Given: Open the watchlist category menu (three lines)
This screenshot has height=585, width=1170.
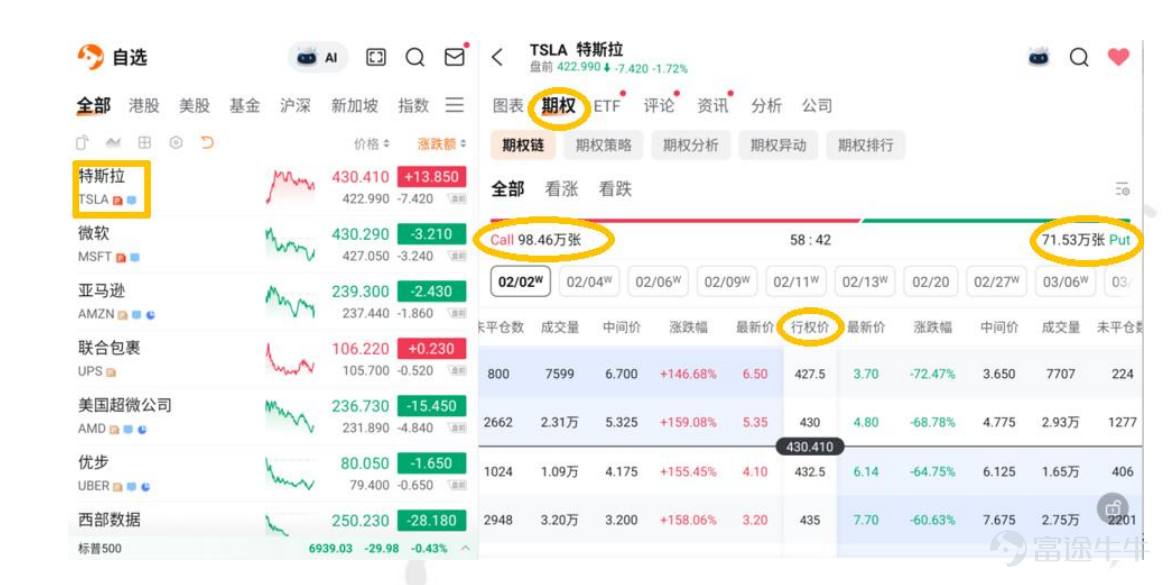Looking at the screenshot, I should click(454, 105).
